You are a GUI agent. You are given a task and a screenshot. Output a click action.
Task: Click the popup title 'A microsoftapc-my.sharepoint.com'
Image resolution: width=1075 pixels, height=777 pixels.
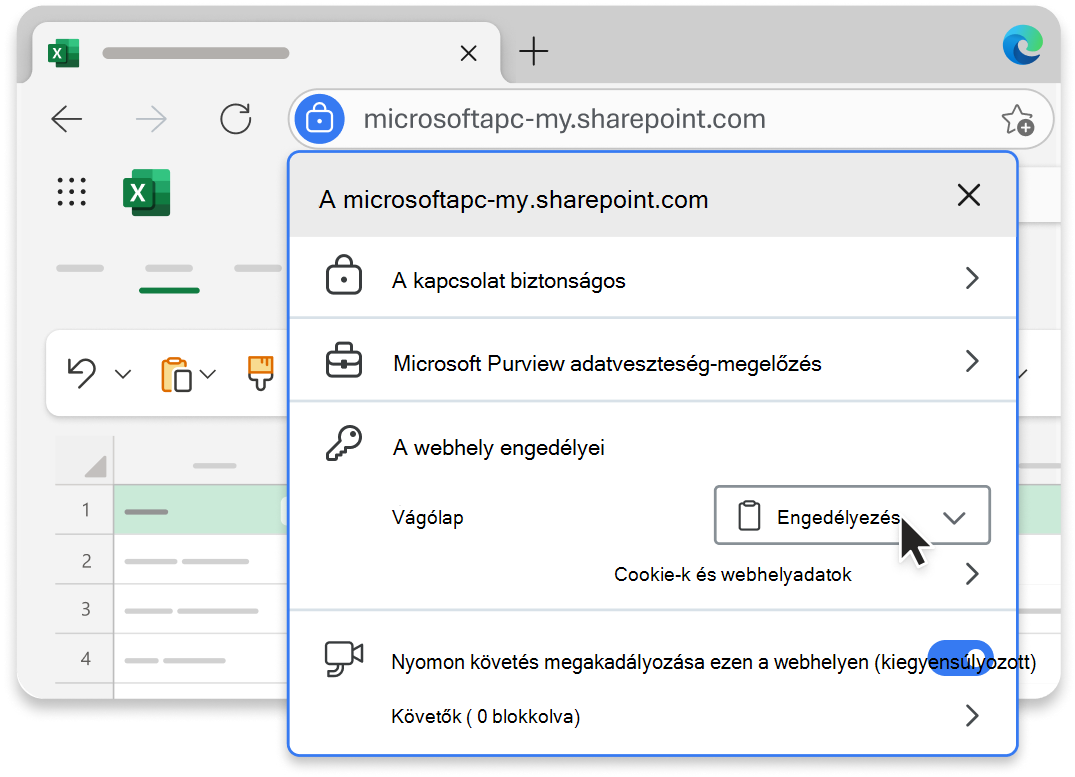tap(514, 200)
